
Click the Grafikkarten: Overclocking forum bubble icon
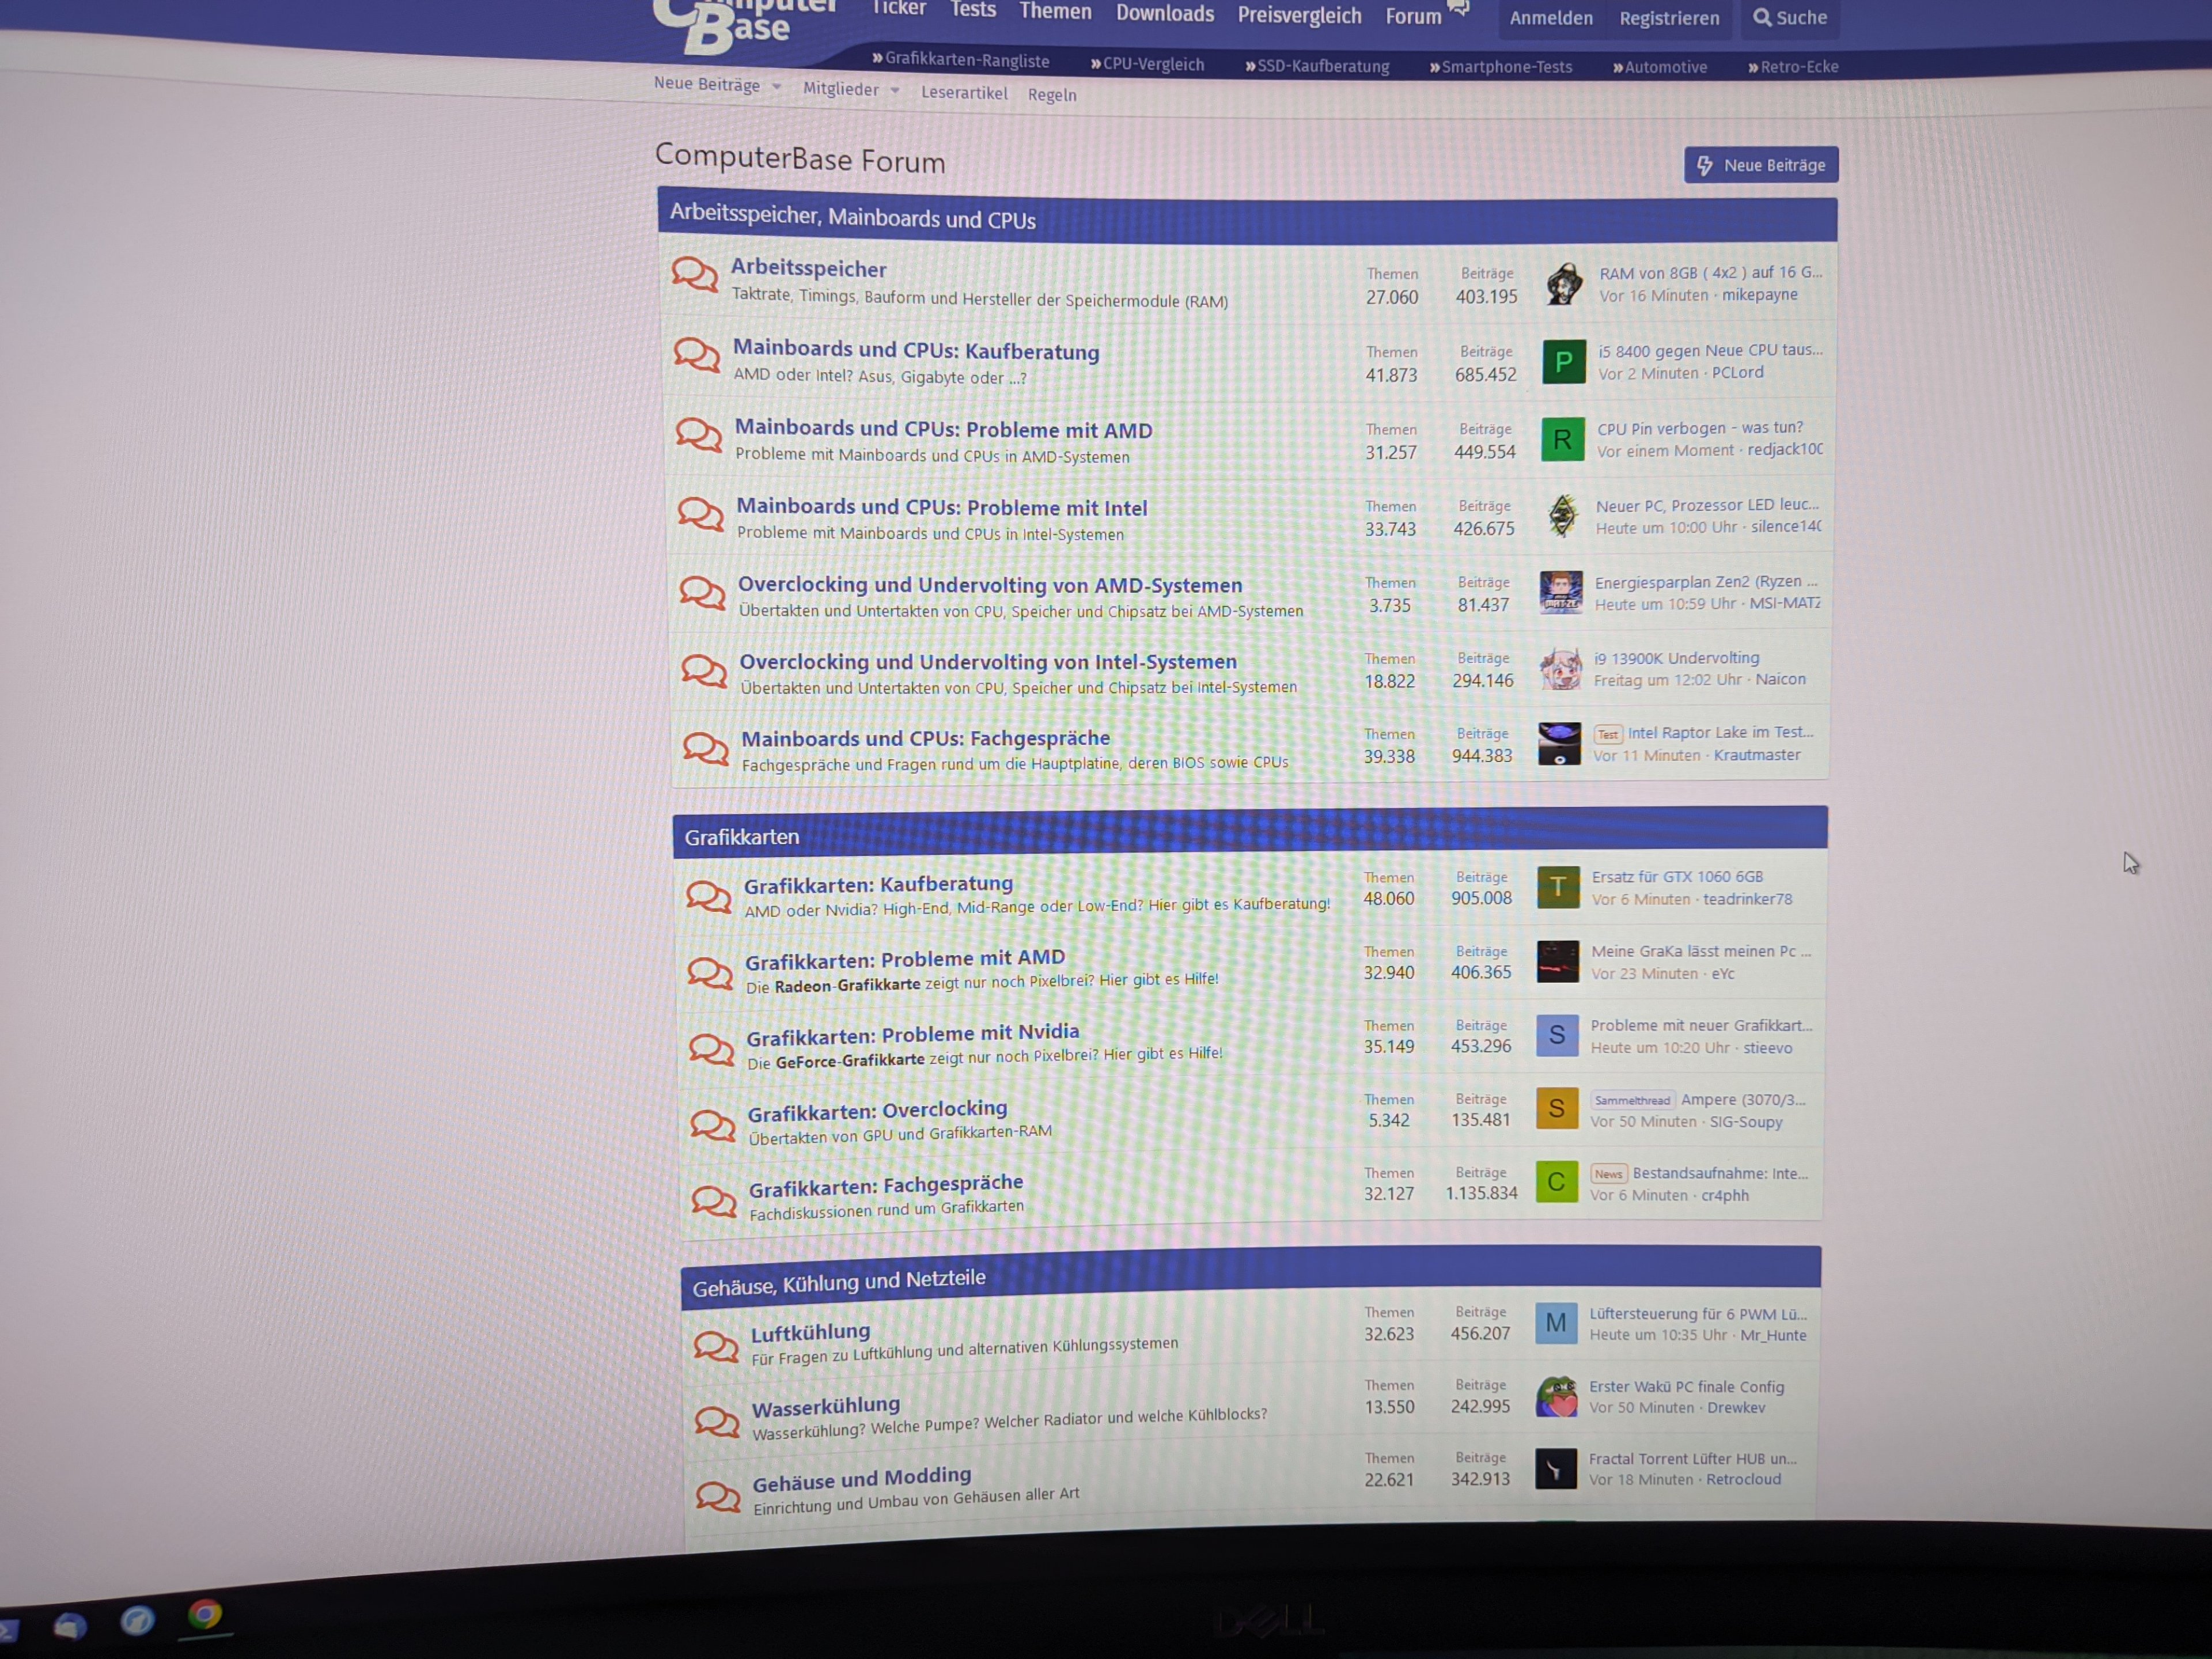712,1125
